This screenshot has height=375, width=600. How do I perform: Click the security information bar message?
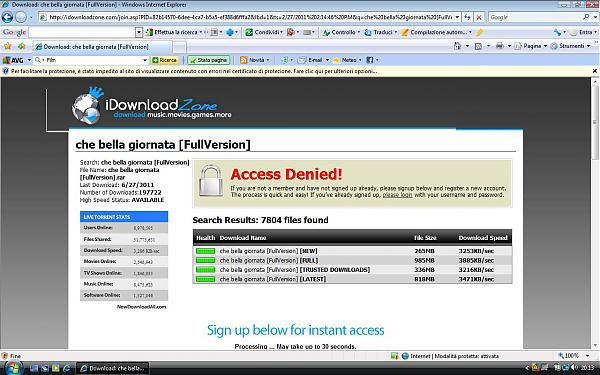point(194,71)
